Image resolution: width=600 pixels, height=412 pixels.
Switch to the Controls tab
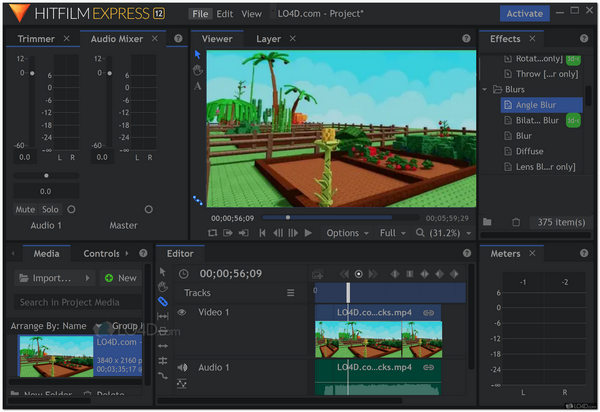coord(101,254)
